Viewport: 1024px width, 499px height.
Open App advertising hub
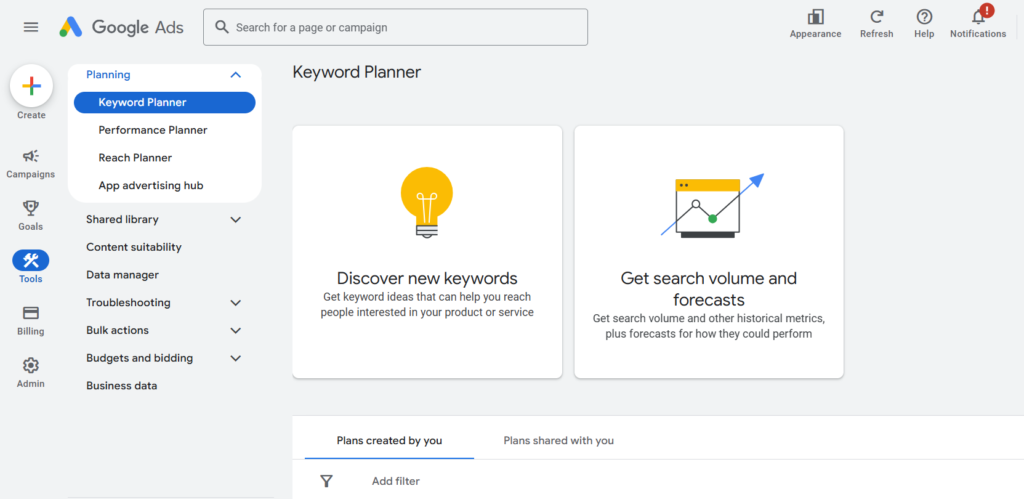[x=151, y=185]
